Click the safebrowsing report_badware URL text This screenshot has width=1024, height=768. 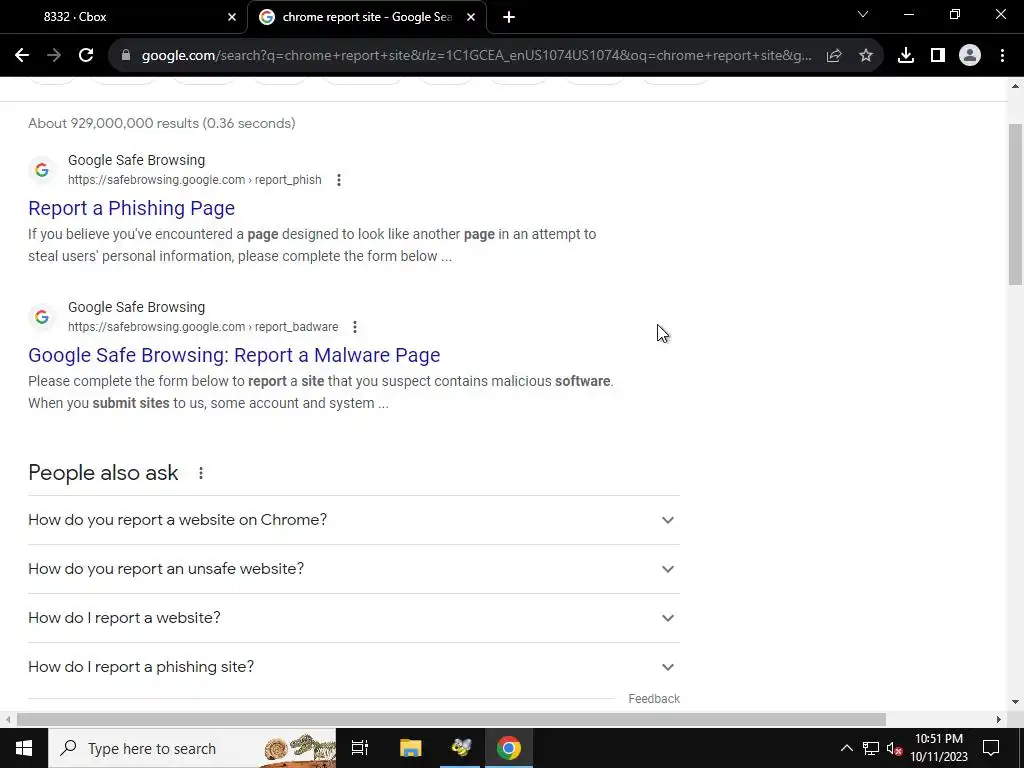tap(203, 327)
